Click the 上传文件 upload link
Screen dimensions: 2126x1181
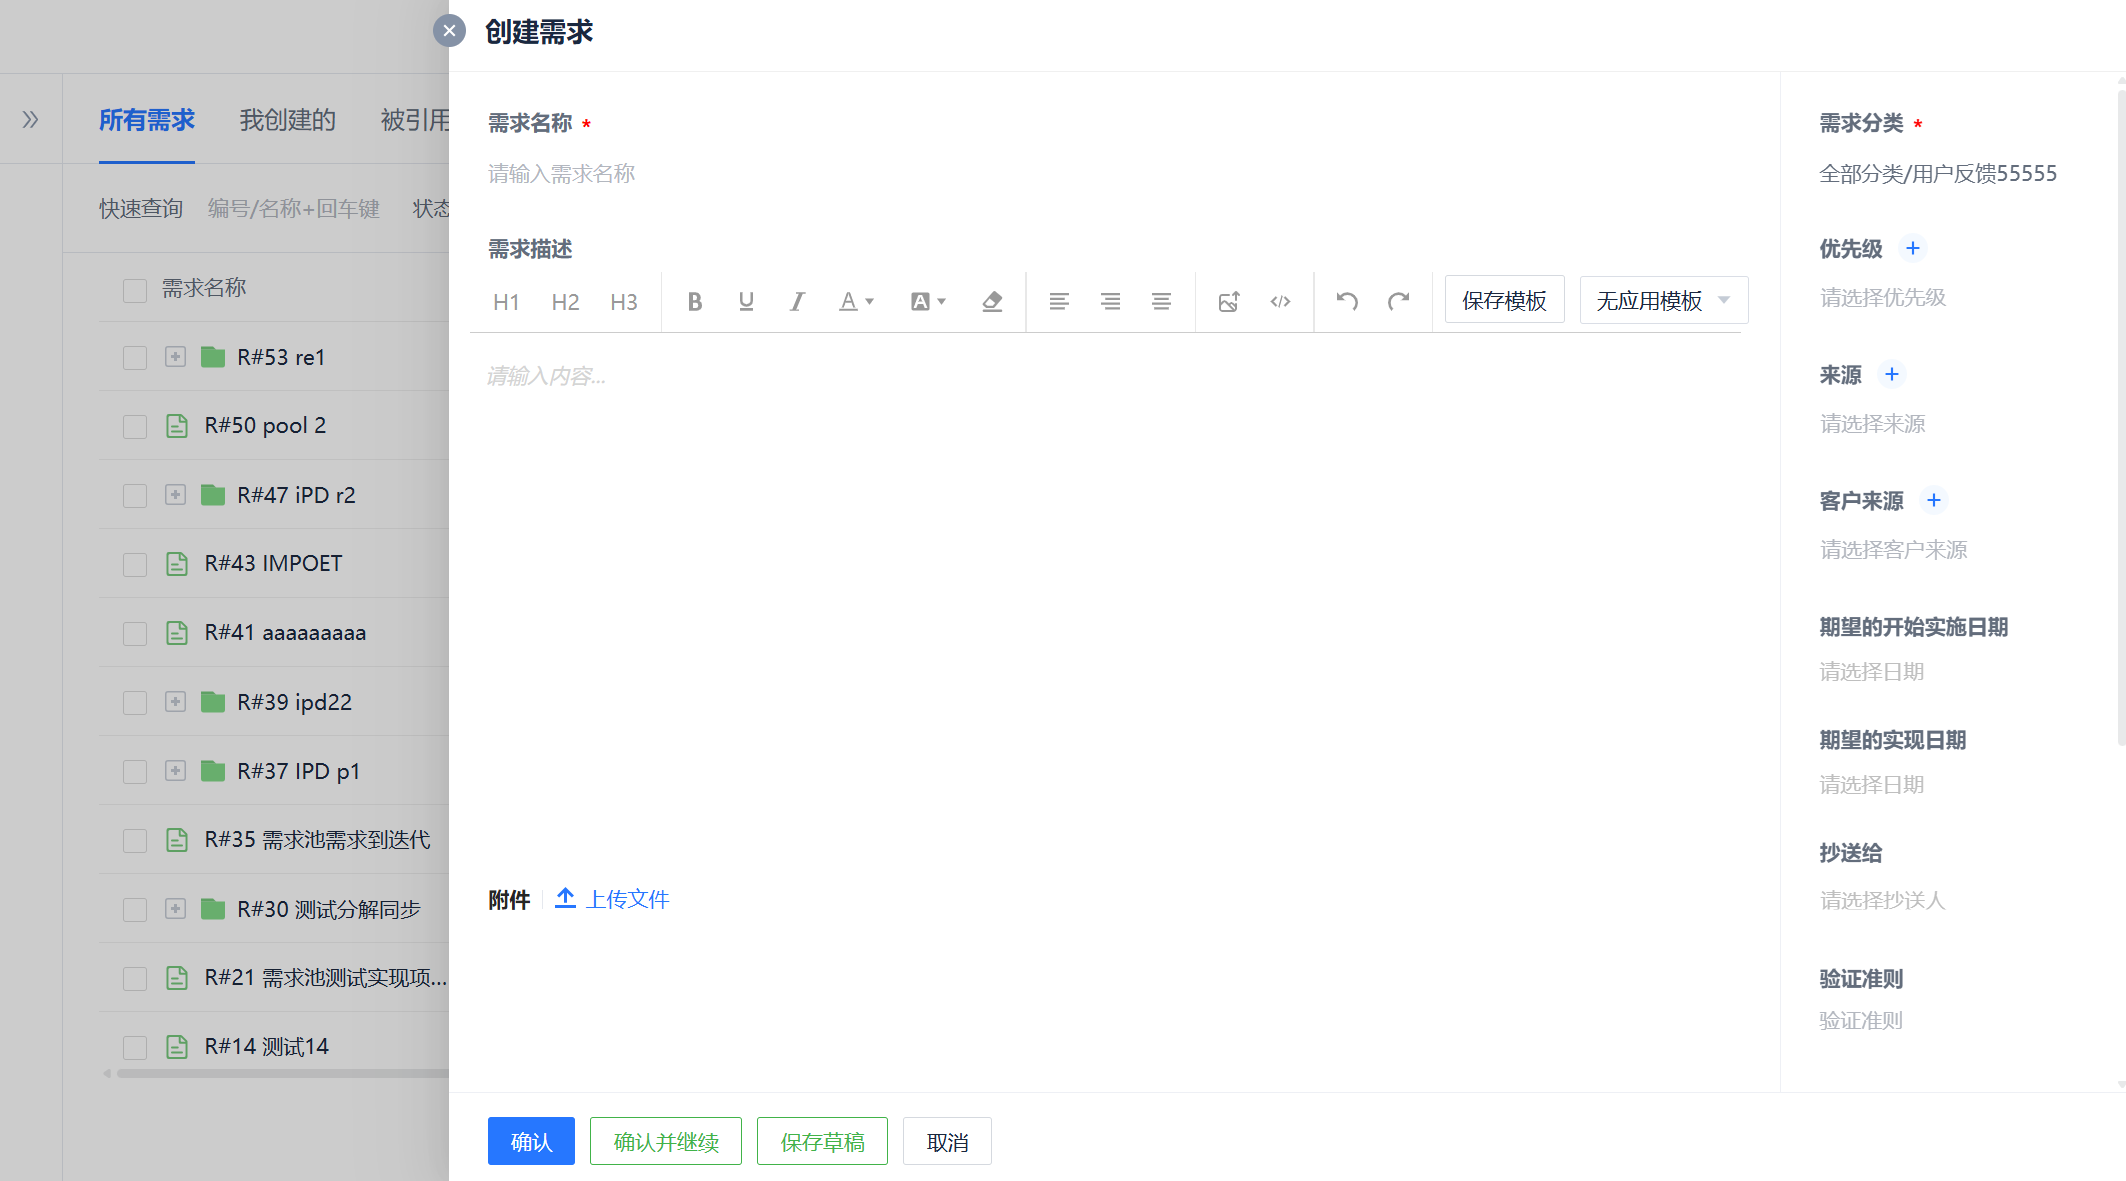(628, 898)
